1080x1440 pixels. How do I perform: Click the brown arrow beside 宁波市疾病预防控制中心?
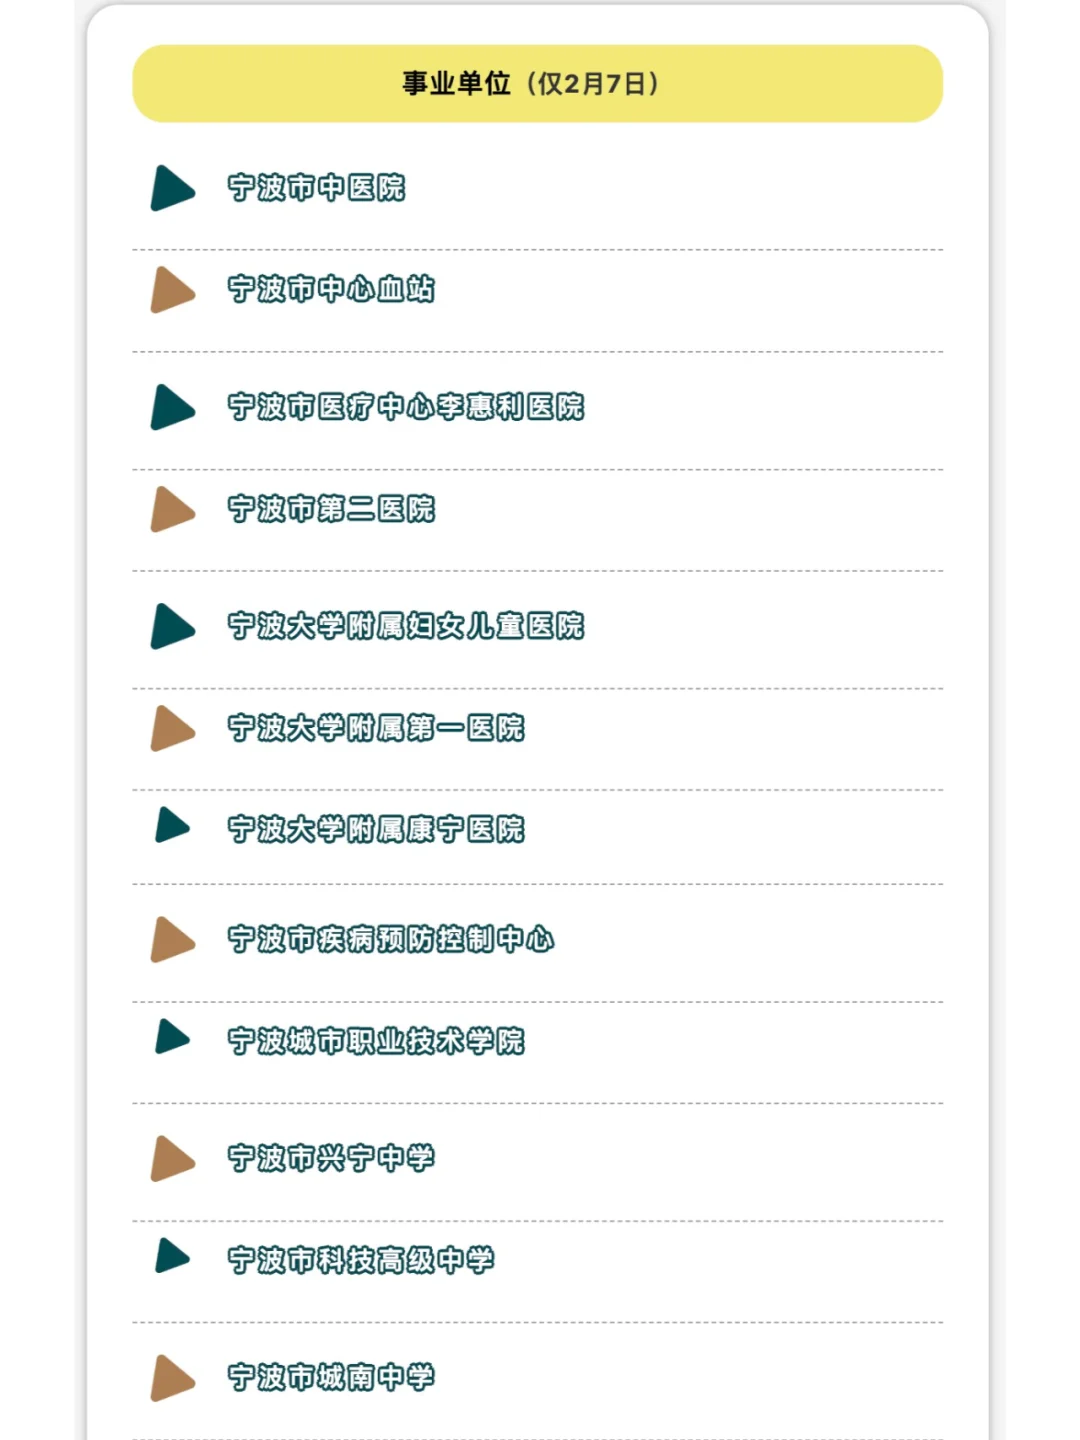tap(171, 940)
